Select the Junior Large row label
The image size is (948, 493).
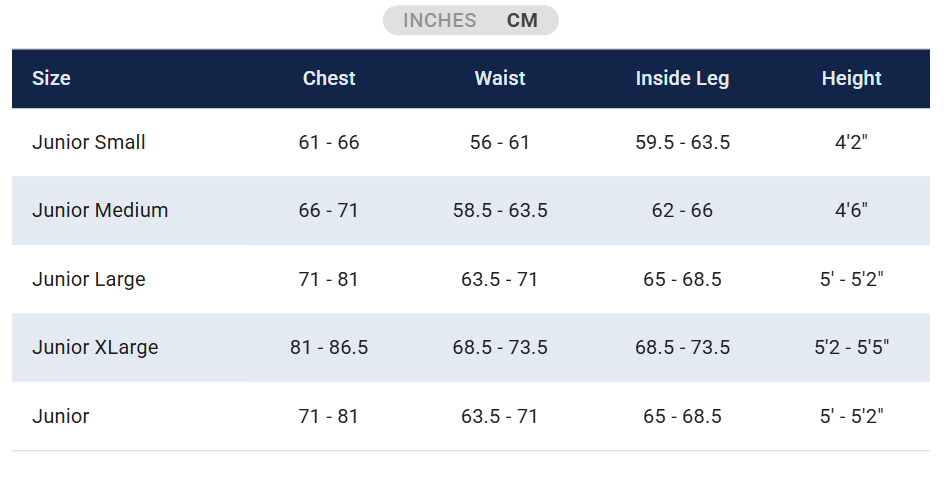click(89, 279)
